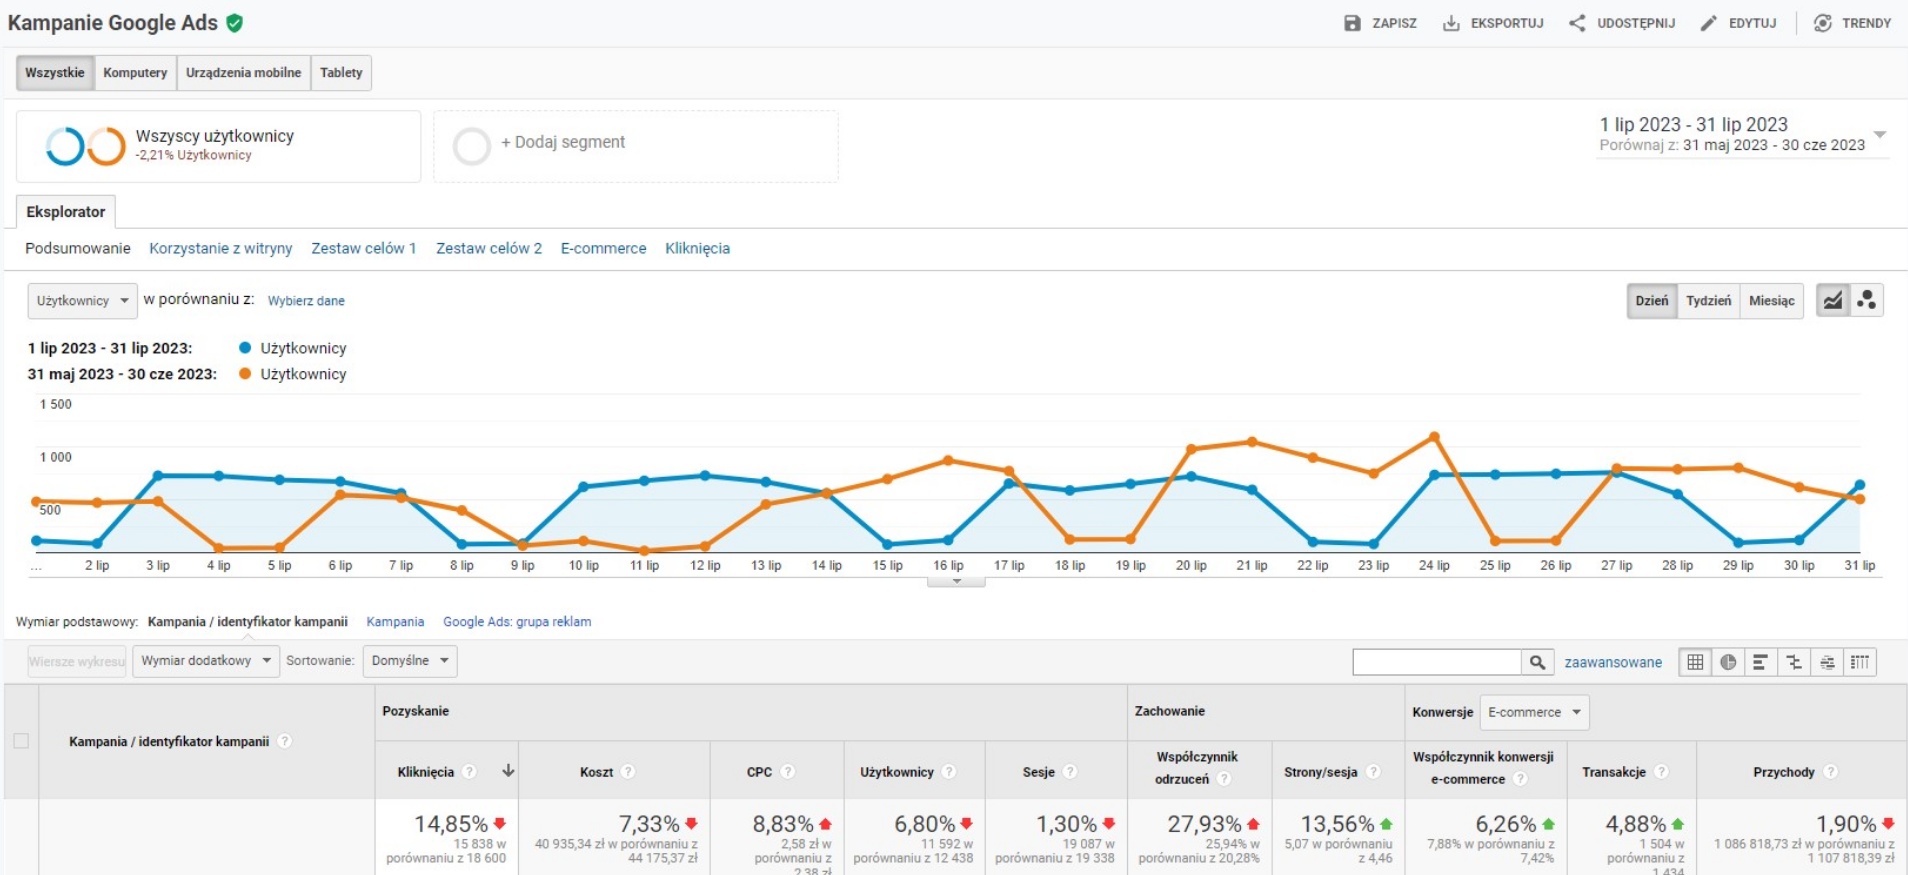Switch to line chart view icon
The image size is (1908, 875).
1832,301
